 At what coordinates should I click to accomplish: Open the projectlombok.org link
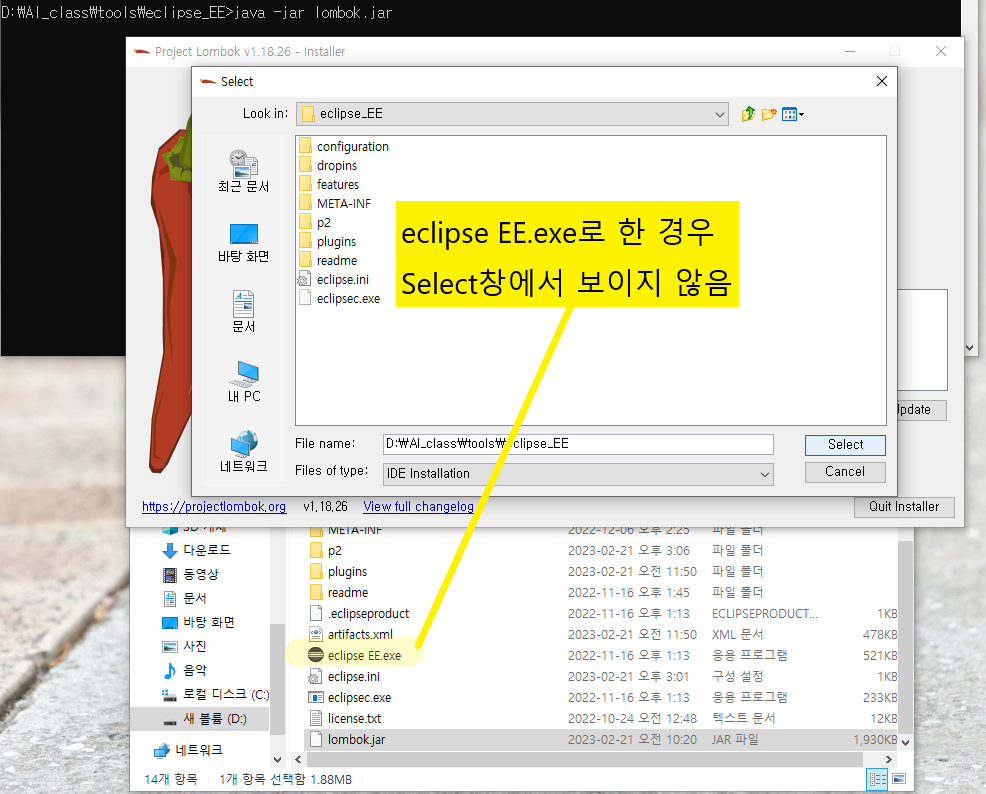(x=214, y=507)
